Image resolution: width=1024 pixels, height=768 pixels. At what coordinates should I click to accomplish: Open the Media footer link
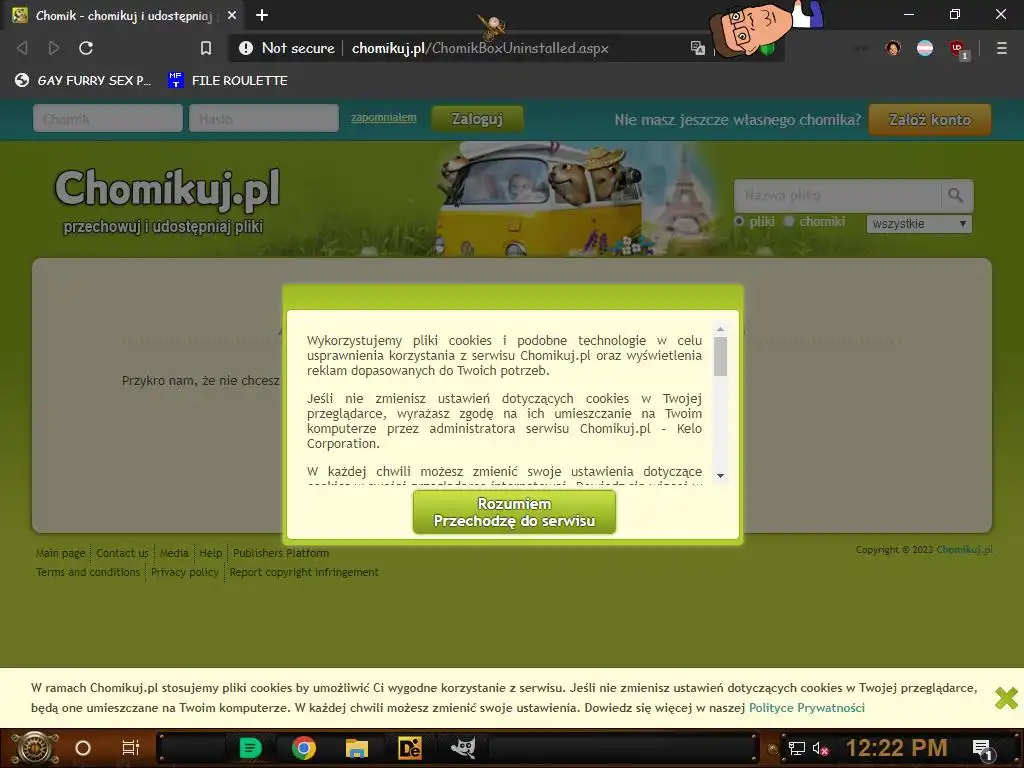[x=174, y=553]
